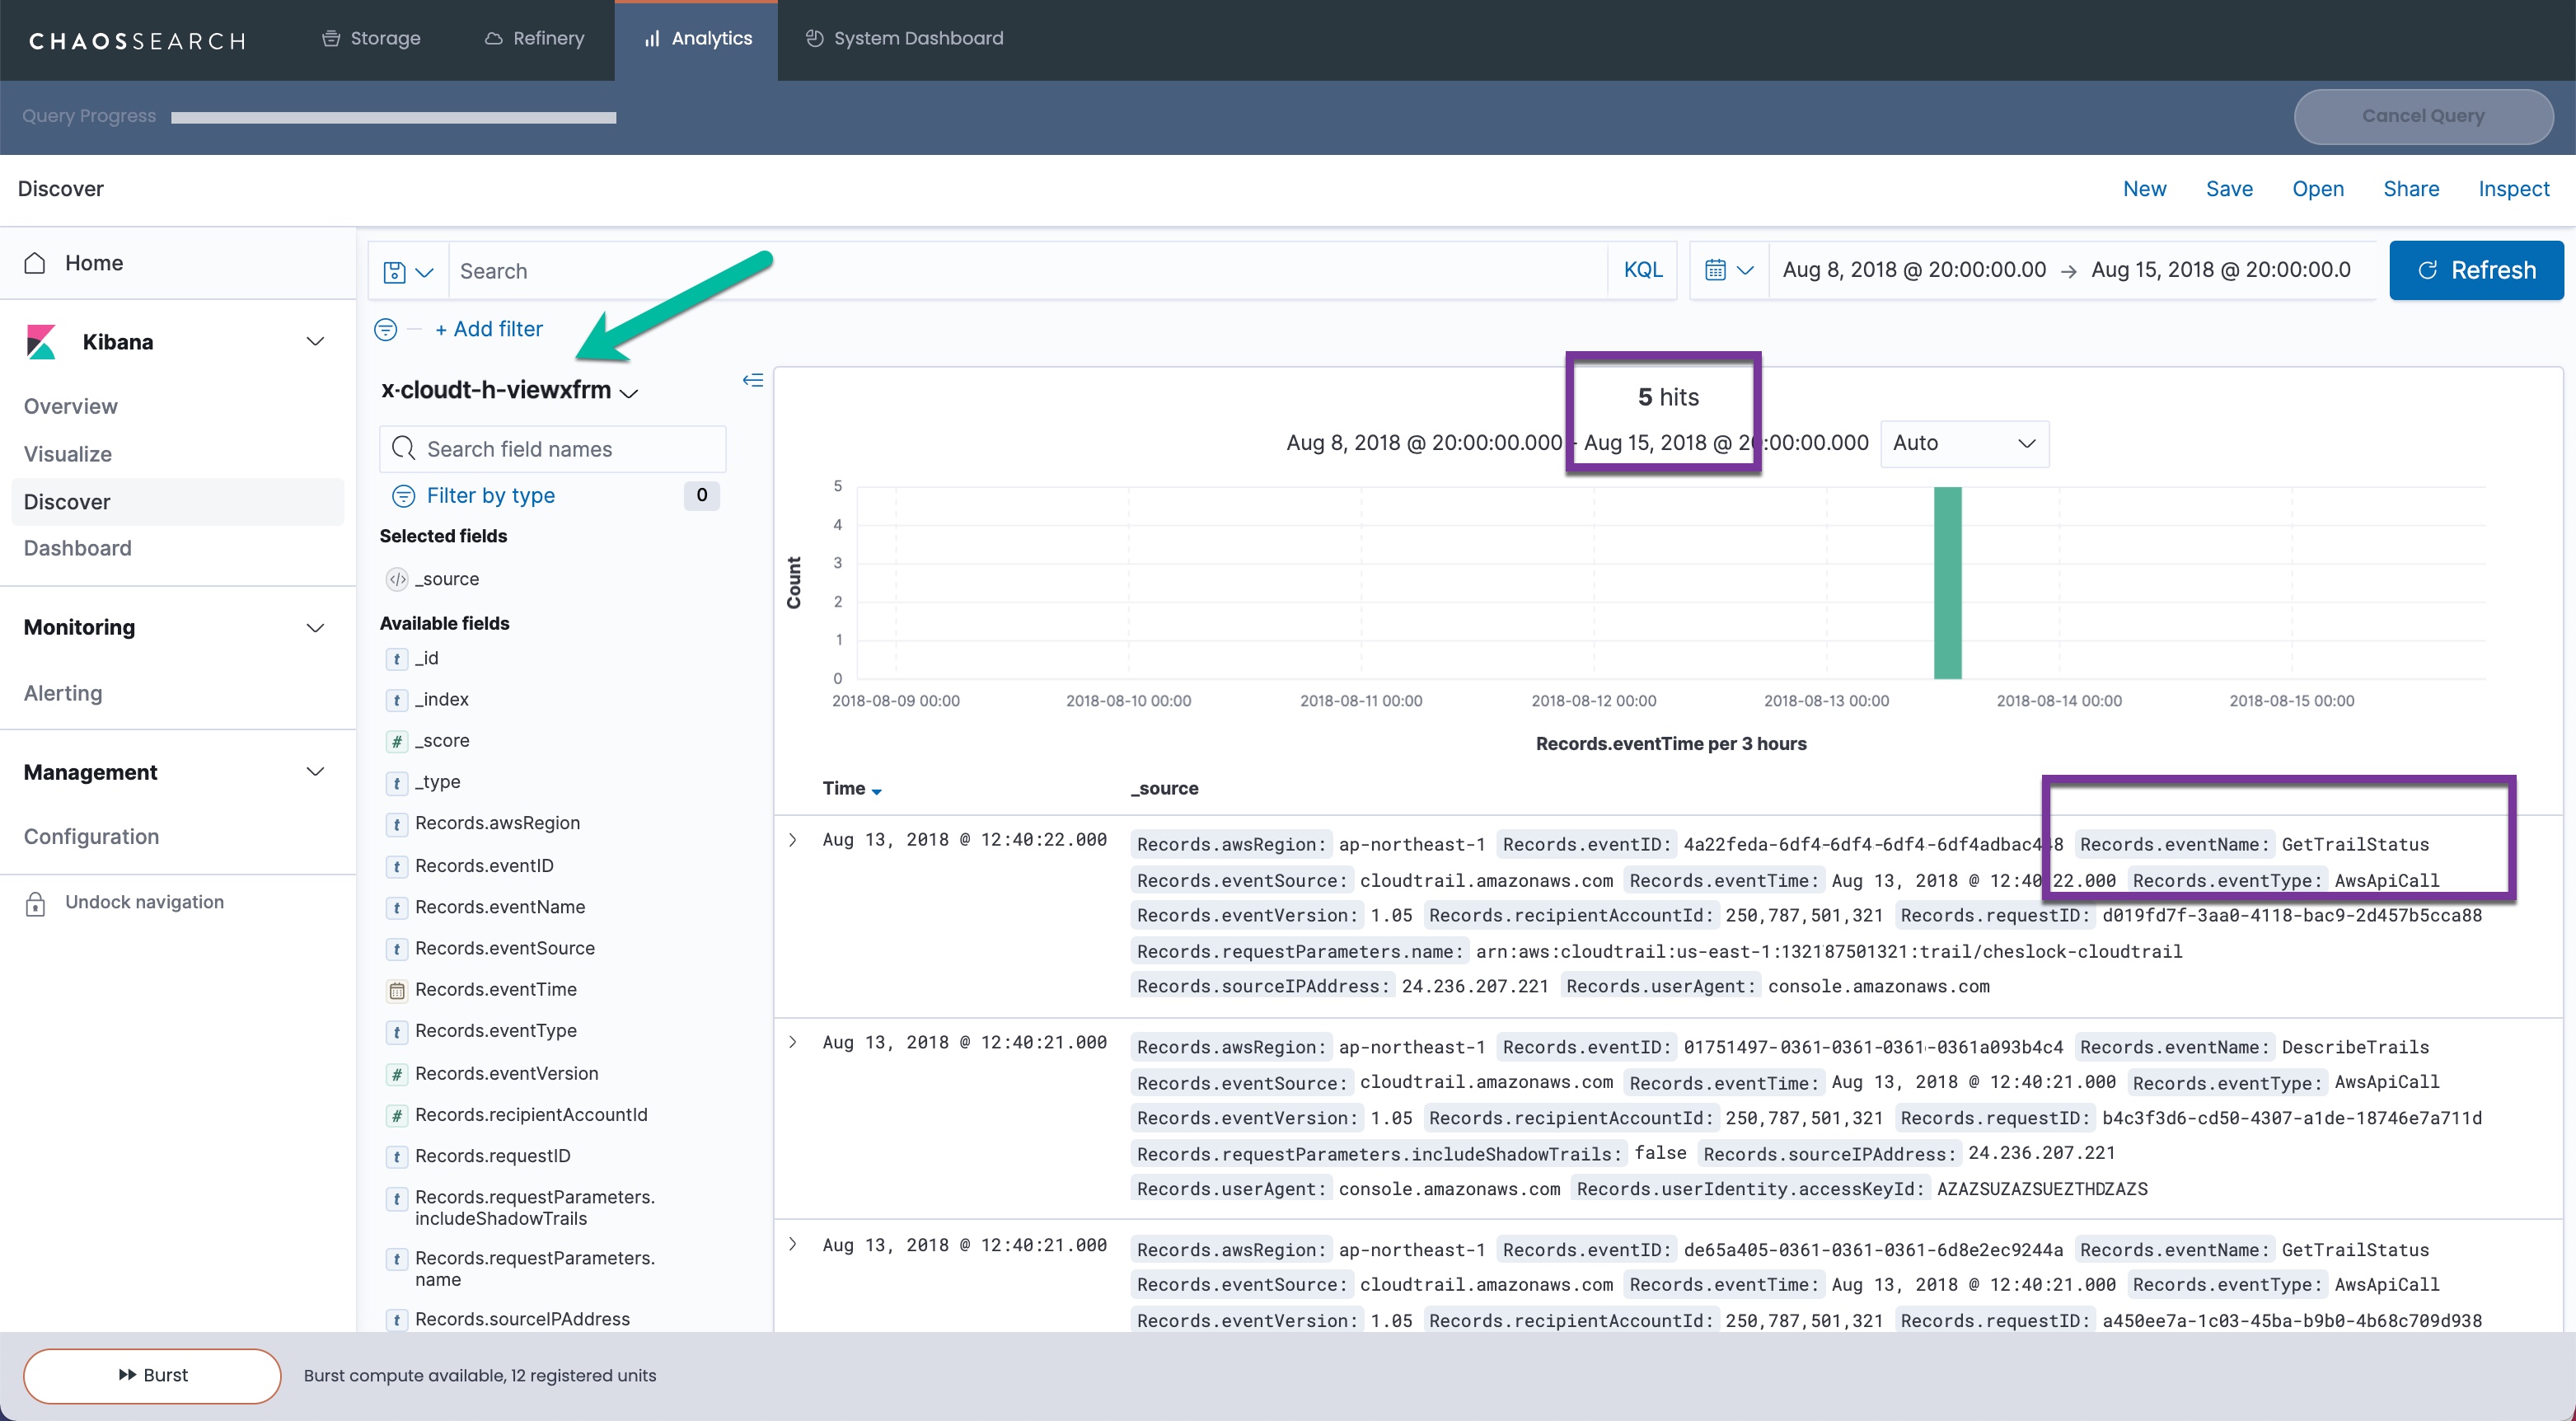Screen dimensions: 2576x1421
Task: Click the _source selected field icon
Action: [397, 579]
